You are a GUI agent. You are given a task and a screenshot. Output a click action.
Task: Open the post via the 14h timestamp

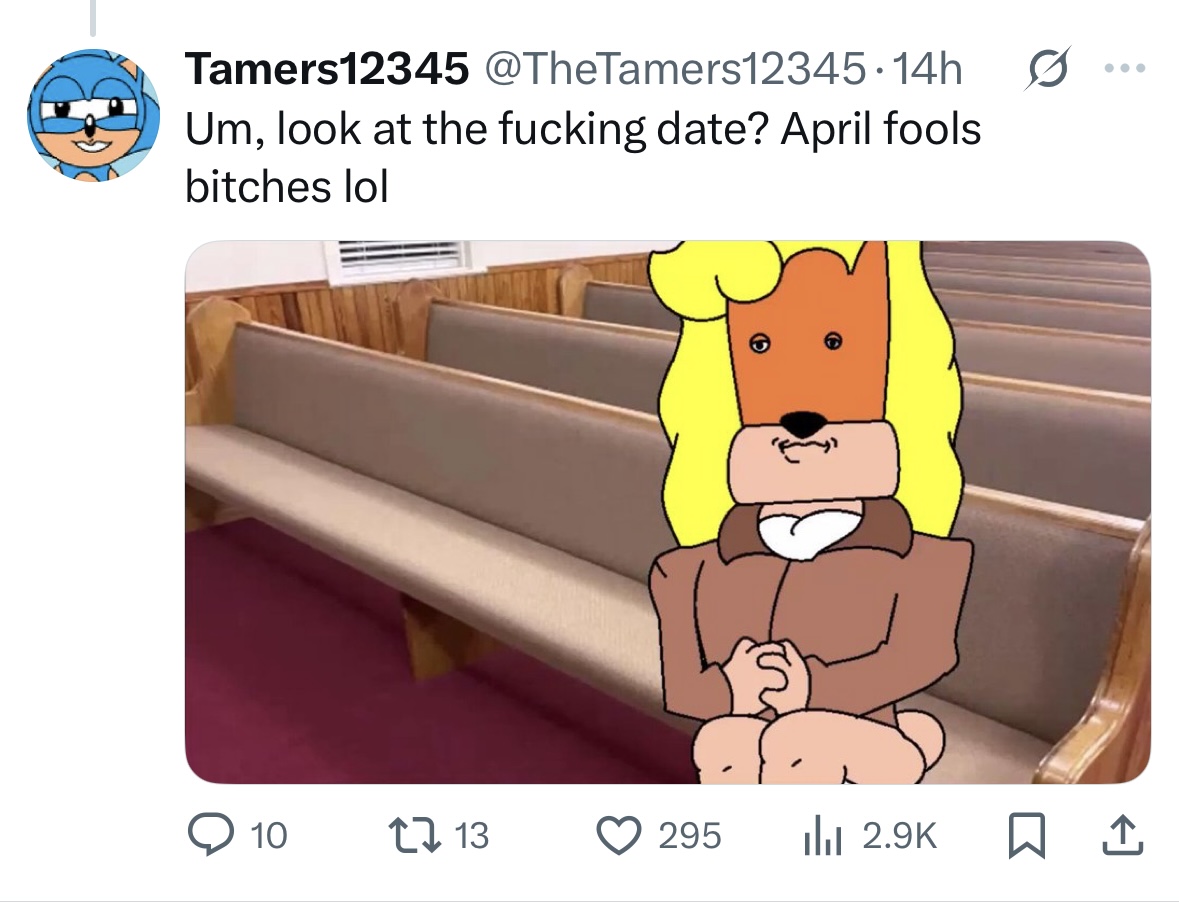point(926,68)
